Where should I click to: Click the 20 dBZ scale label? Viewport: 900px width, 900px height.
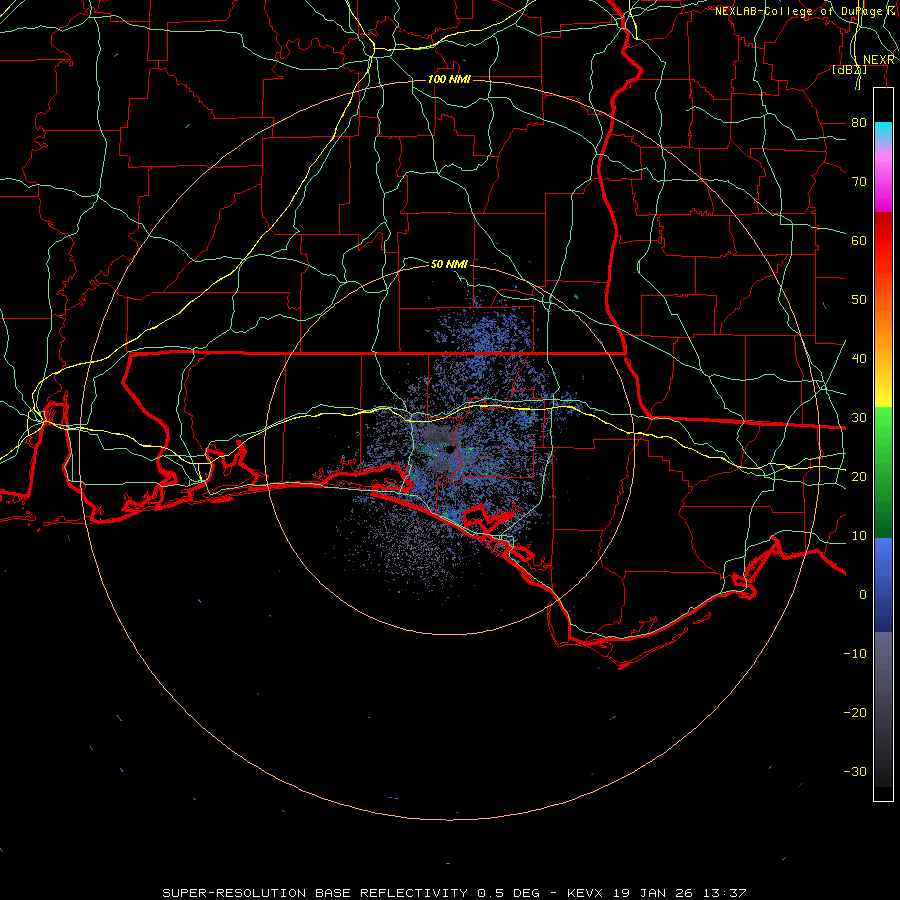click(859, 476)
